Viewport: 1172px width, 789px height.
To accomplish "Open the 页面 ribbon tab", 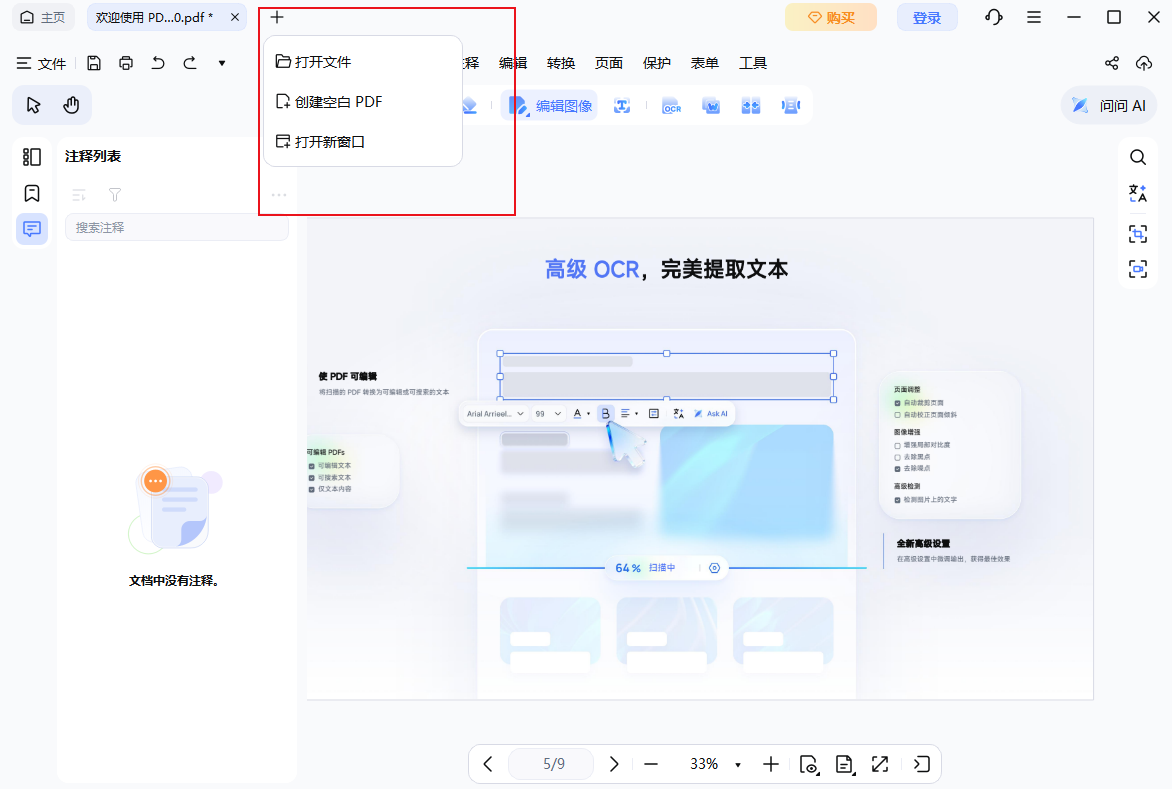I will 608,64.
